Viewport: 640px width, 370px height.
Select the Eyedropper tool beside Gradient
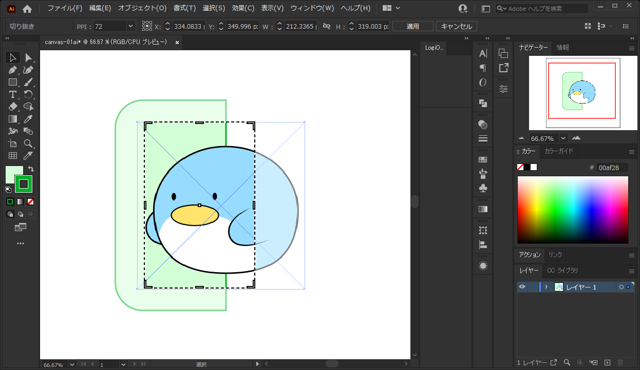pos(28,119)
